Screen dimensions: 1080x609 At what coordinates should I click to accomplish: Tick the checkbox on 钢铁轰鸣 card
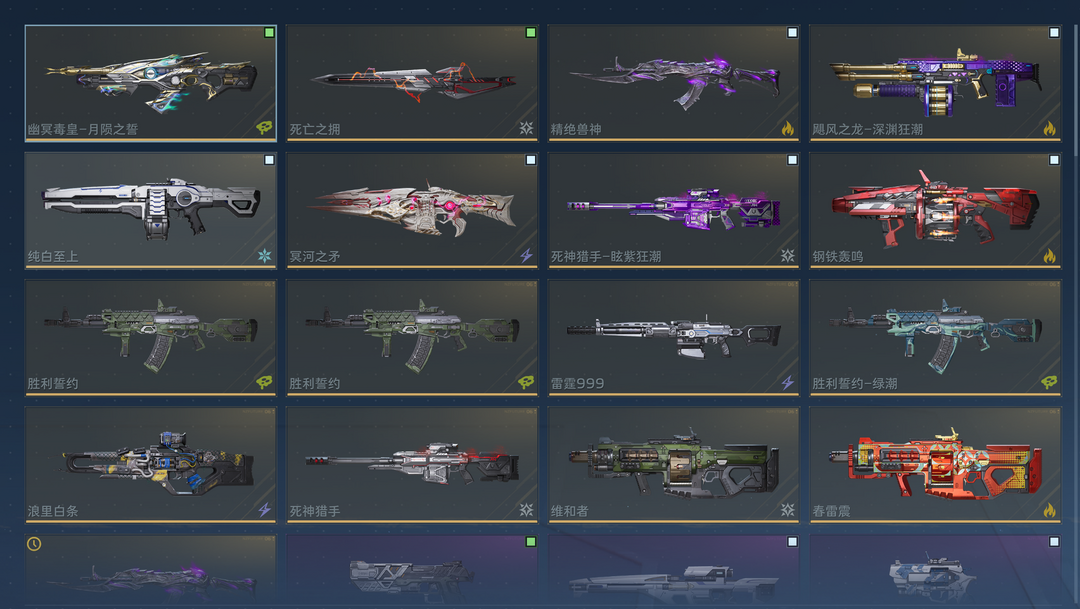pyautogui.click(x=1054, y=160)
